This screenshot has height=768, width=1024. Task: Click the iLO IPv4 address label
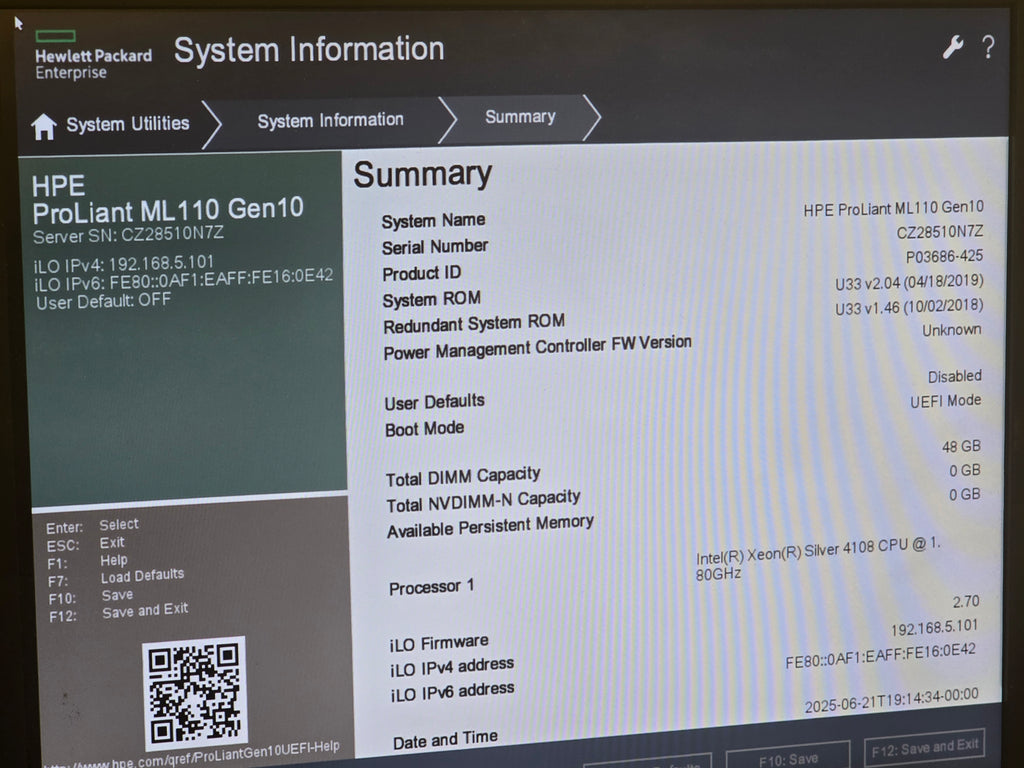coord(452,667)
